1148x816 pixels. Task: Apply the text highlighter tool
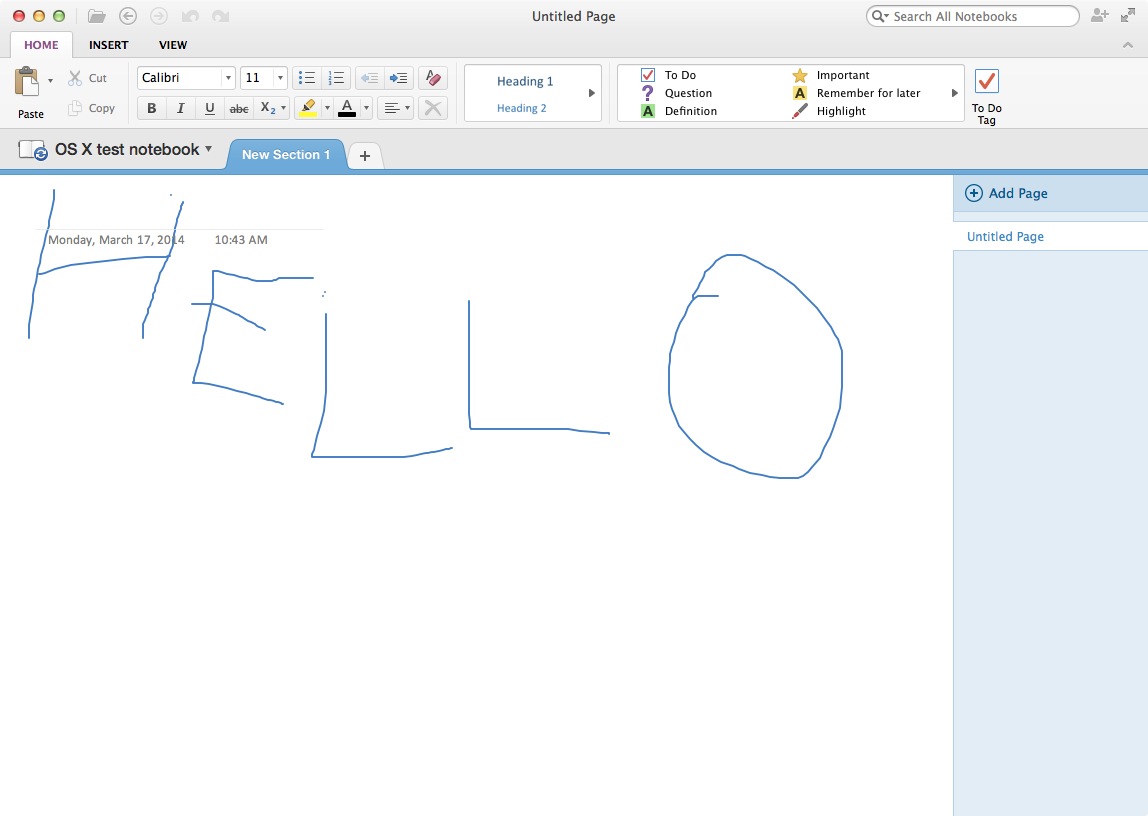click(x=307, y=107)
